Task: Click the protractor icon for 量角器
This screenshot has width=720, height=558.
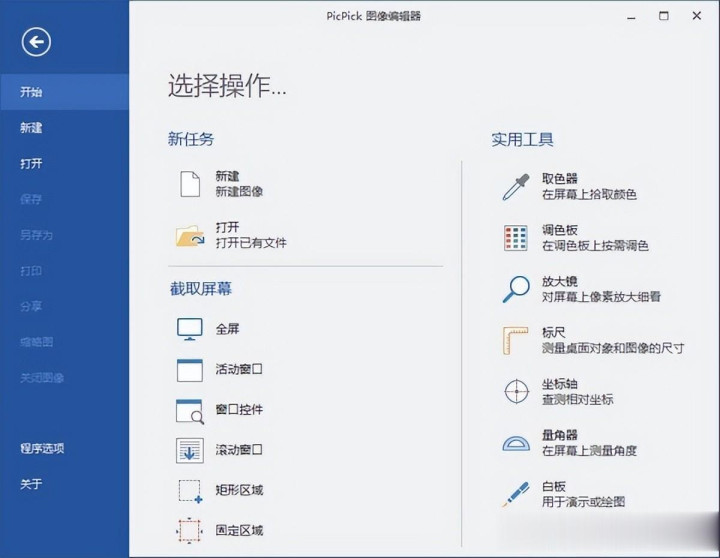Action: (x=516, y=443)
